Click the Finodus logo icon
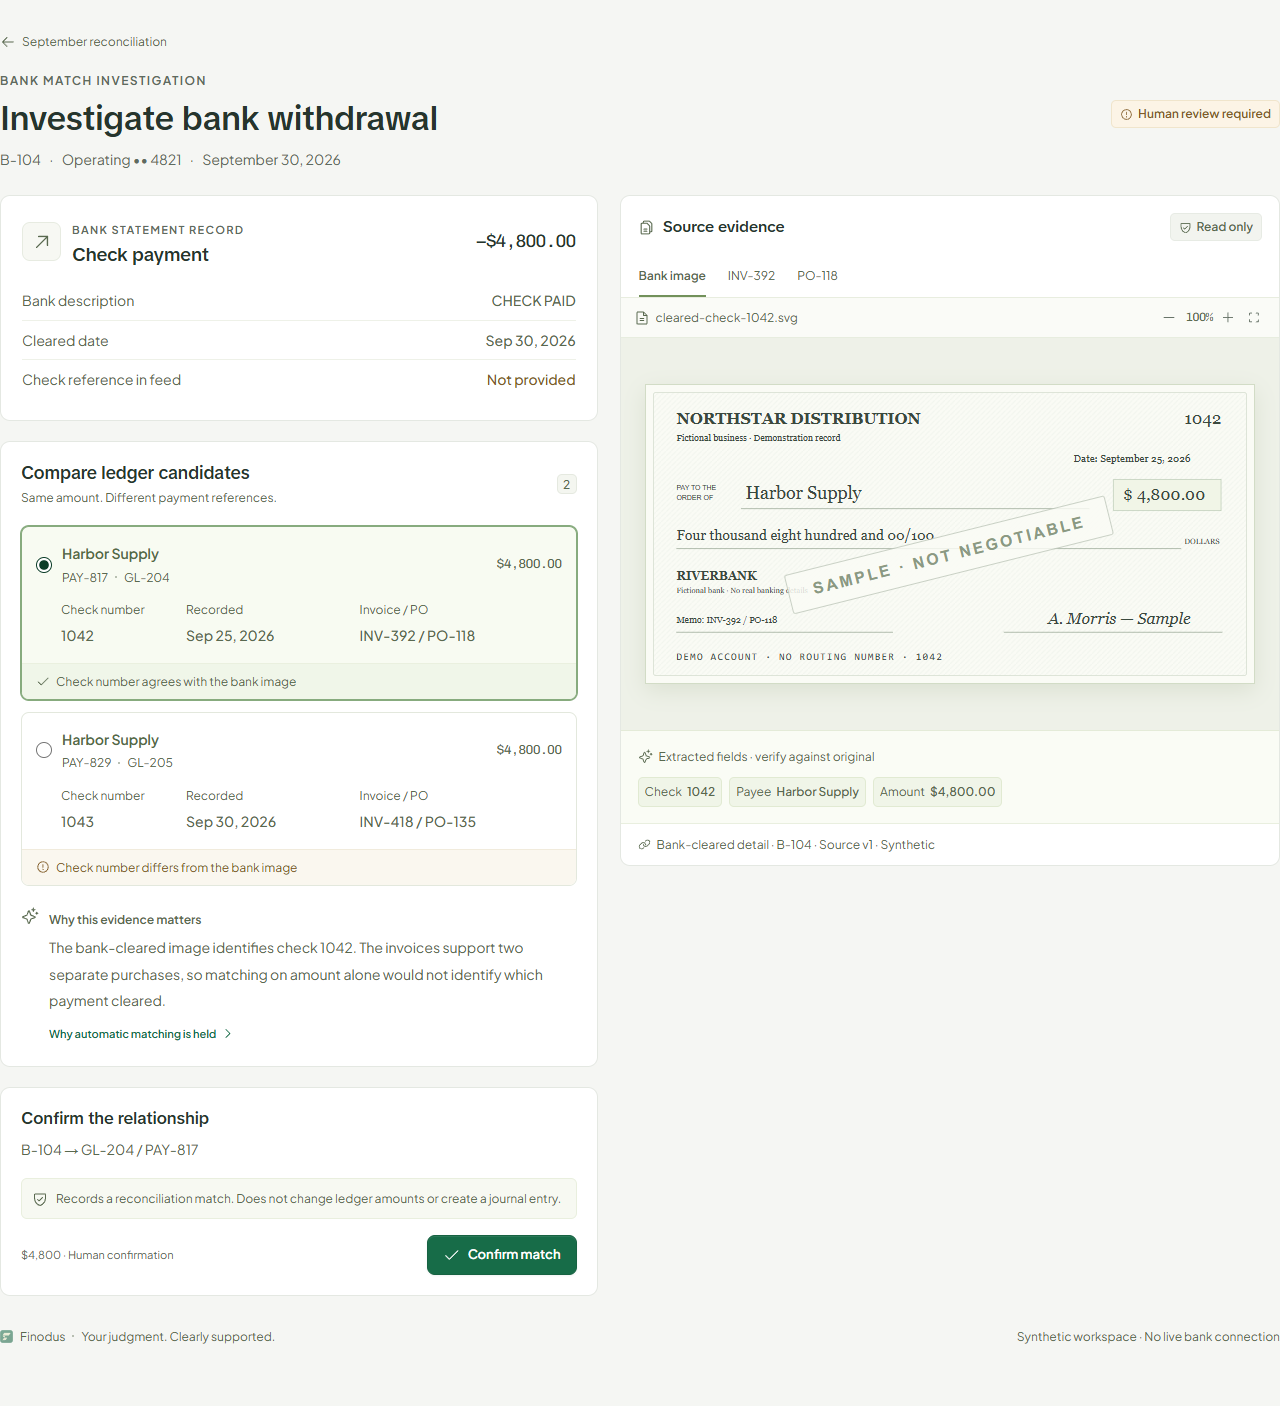The height and width of the screenshot is (1406, 1280). coord(7,1337)
